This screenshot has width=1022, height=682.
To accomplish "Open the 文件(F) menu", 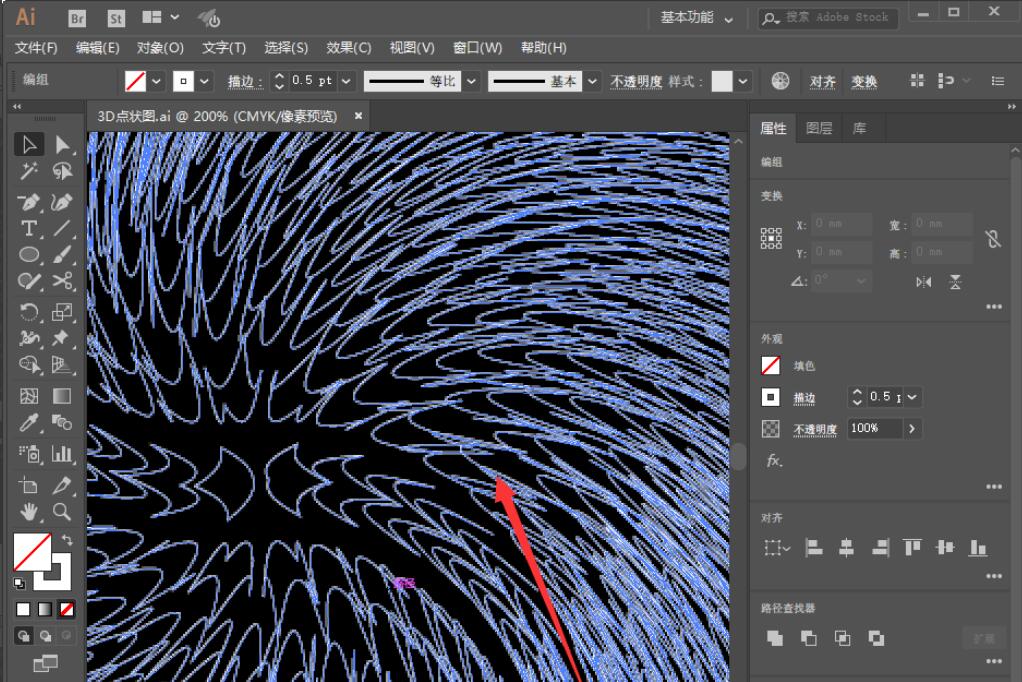I will coord(36,48).
